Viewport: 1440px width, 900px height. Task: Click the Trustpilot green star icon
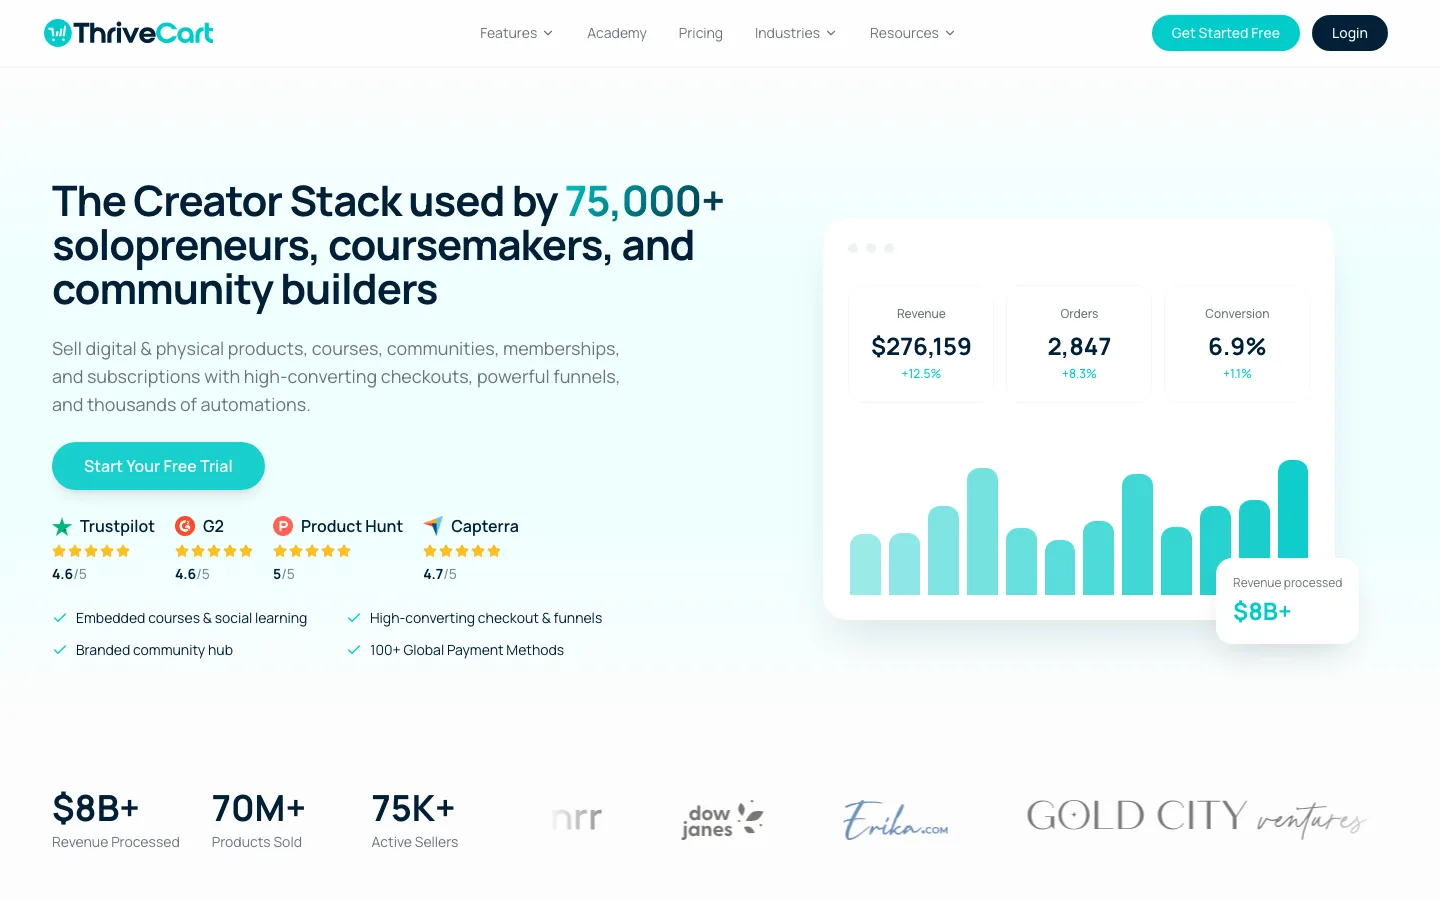62,526
